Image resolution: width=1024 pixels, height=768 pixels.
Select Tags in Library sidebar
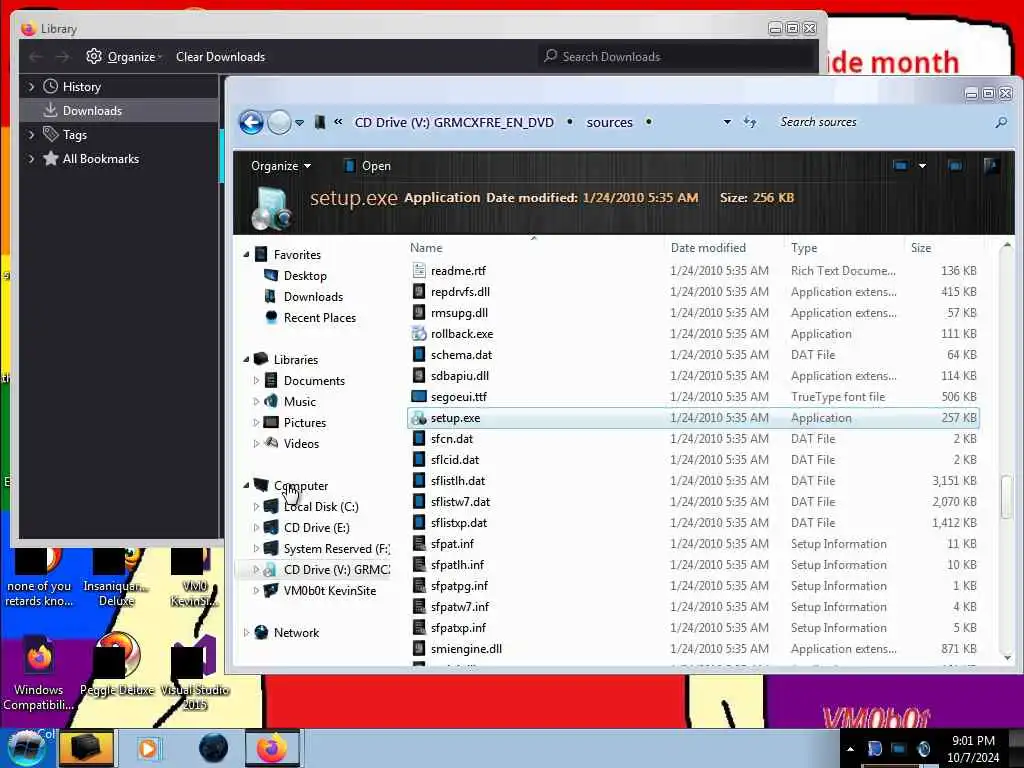click(x=74, y=135)
